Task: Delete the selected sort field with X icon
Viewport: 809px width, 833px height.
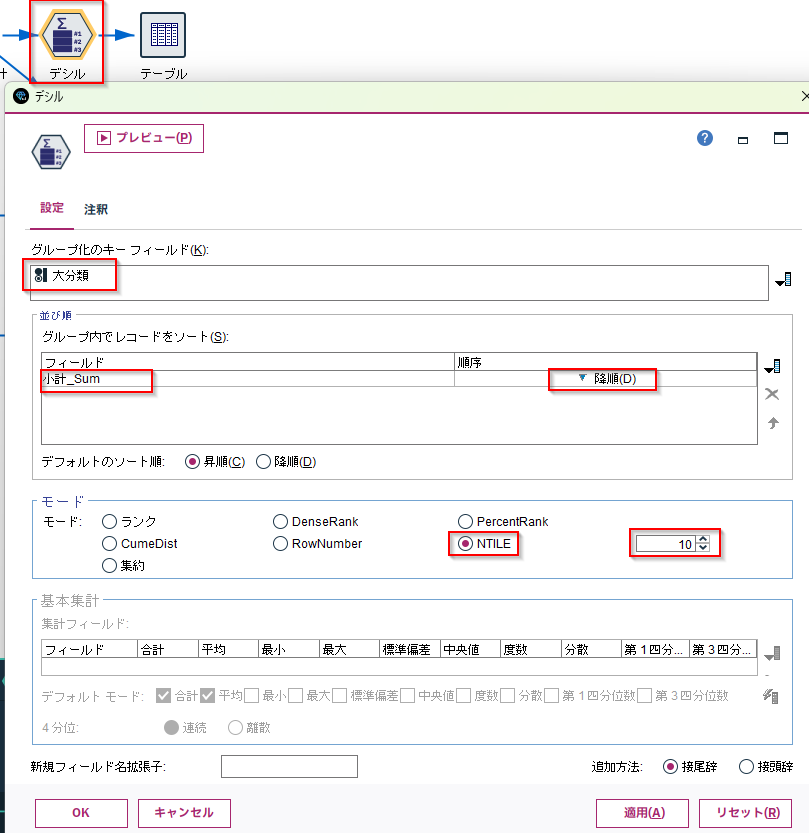Action: coord(772,394)
